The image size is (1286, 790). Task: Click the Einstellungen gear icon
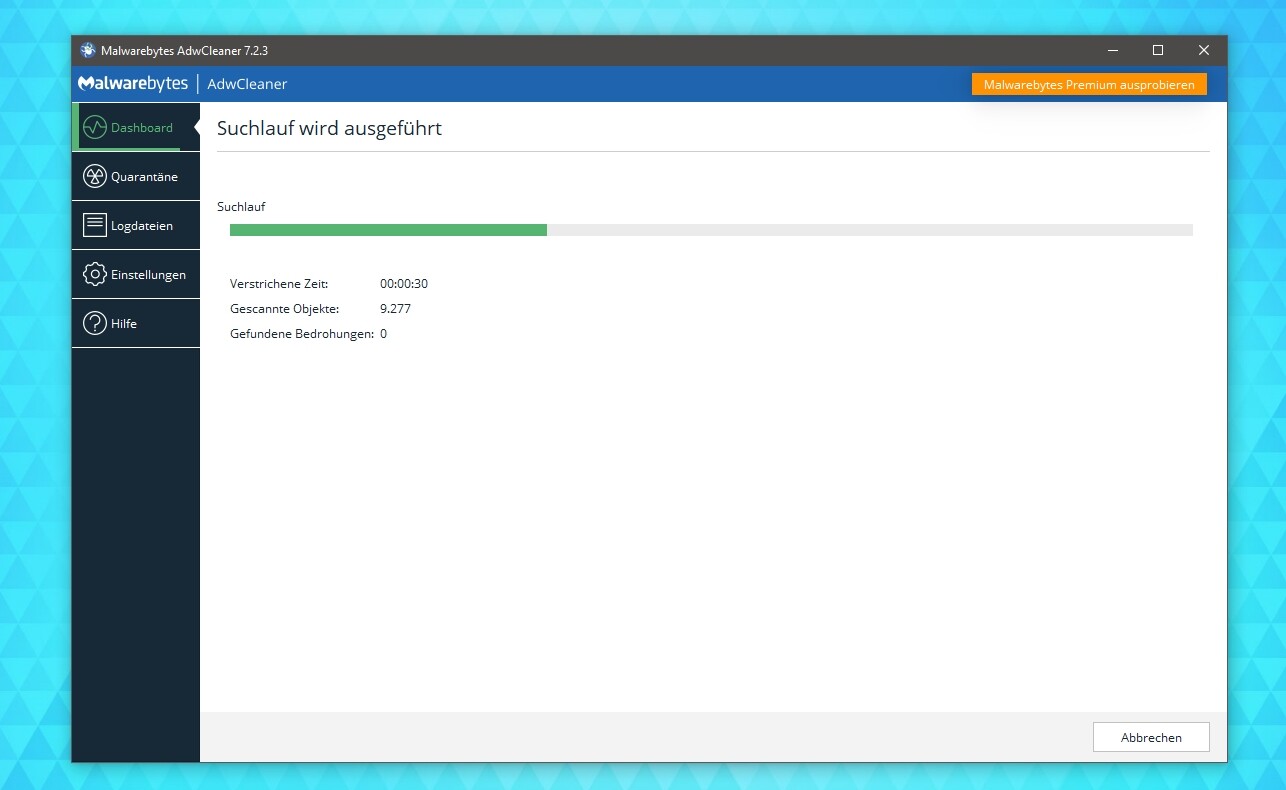pyautogui.click(x=95, y=274)
